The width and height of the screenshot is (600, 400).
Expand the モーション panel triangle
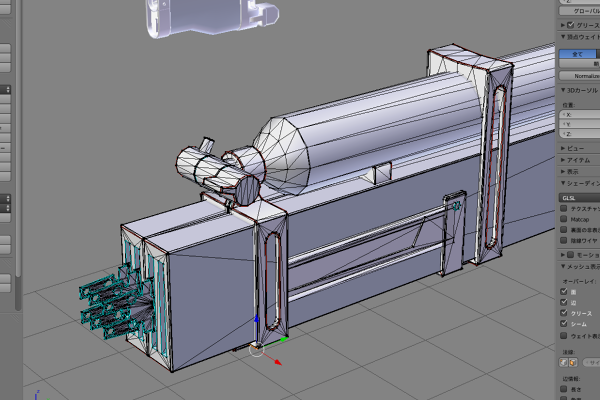[x=563, y=255]
